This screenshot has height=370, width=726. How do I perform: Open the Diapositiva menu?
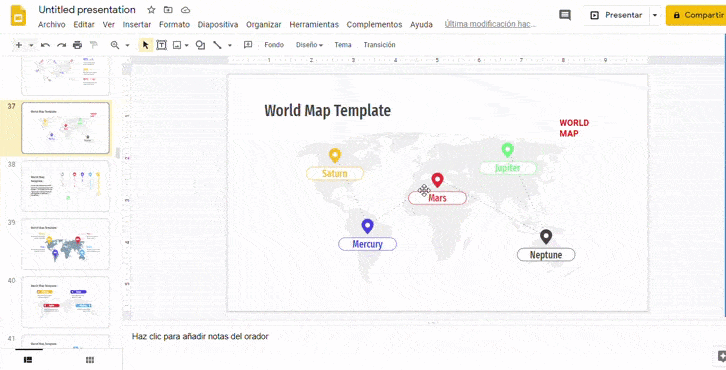pos(218,25)
